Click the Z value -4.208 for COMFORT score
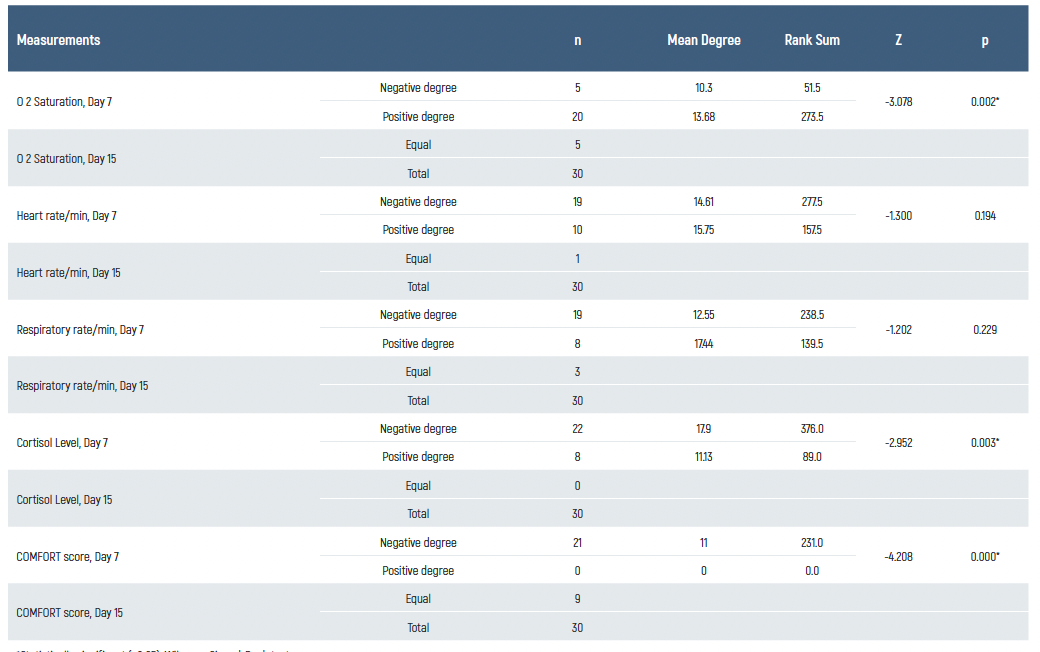The width and height of the screenshot is (1040, 652). click(x=898, y=556)
